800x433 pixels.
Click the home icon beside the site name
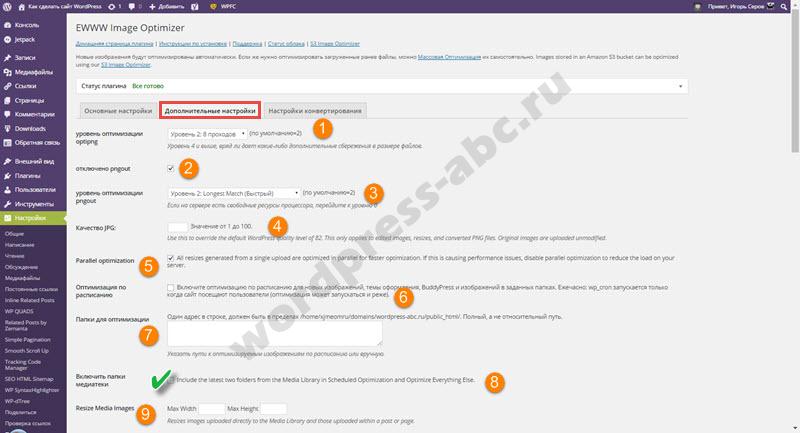click(x=21, y=7)
